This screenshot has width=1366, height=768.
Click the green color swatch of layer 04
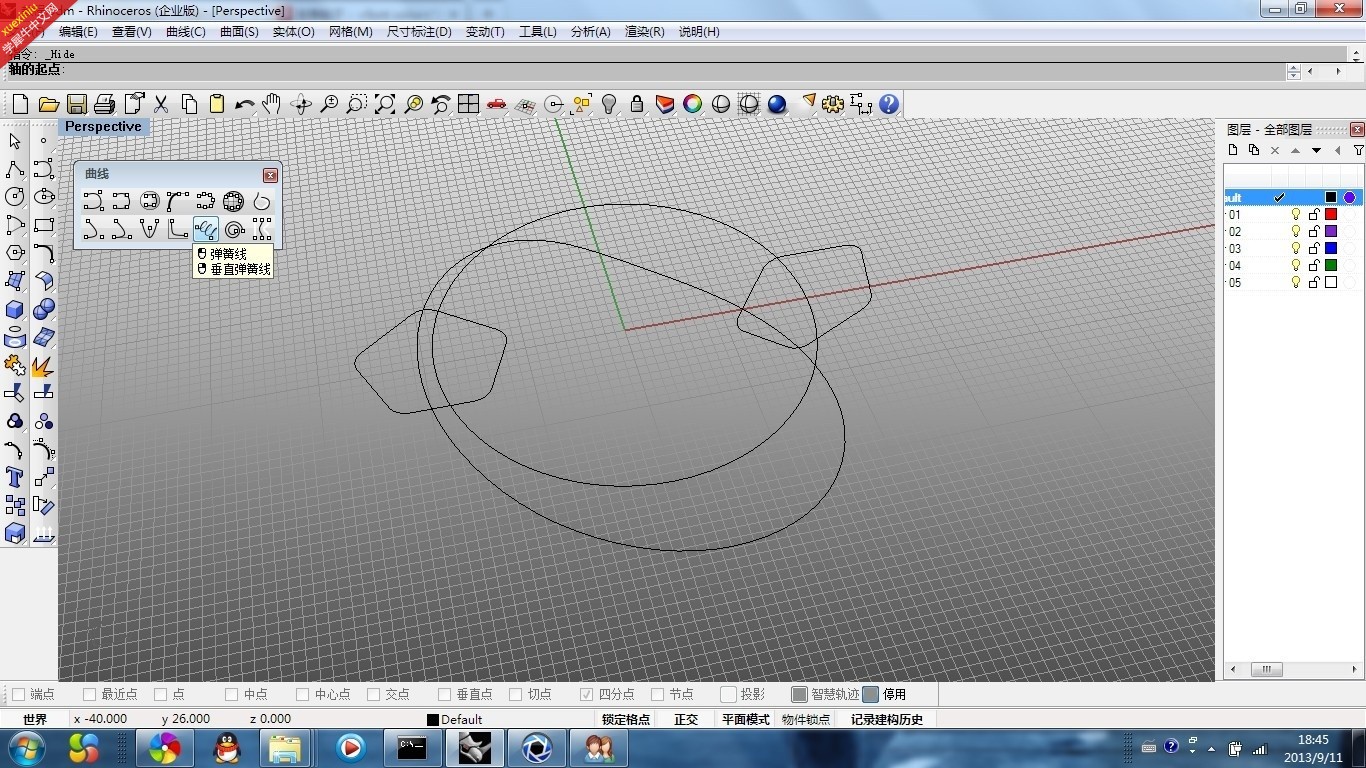1331,265
